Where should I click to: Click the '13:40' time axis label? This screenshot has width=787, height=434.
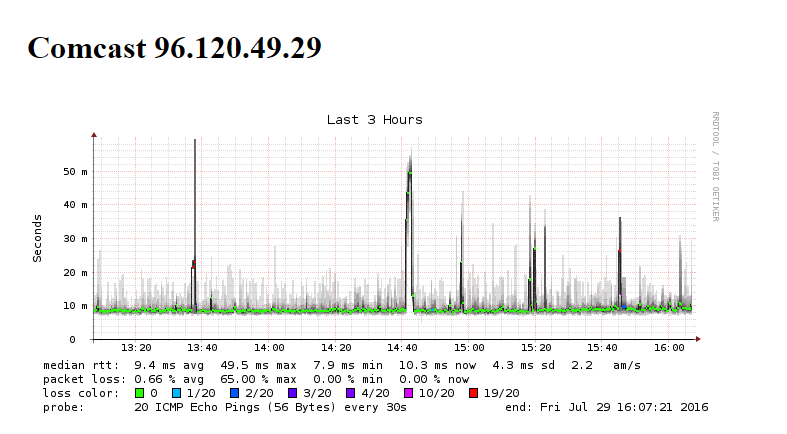pyautogui.click(x=202, y=348)
